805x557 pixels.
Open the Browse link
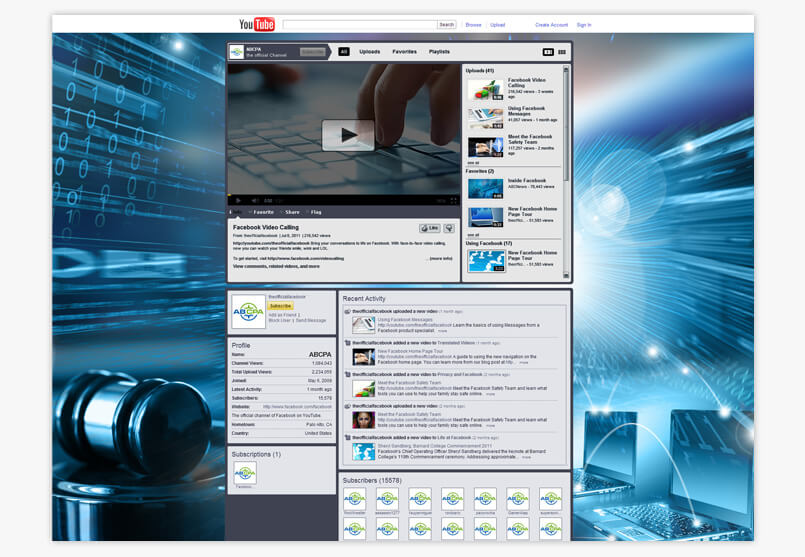pyautogui.click(x=473, y=25)
